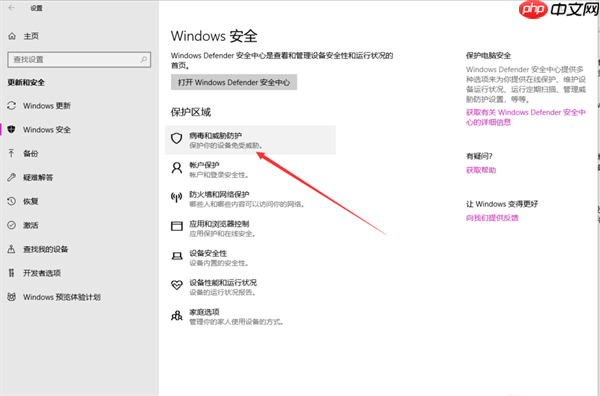
Task: Click the shield icon next to Windows 安全
Action: pos(11,129)
